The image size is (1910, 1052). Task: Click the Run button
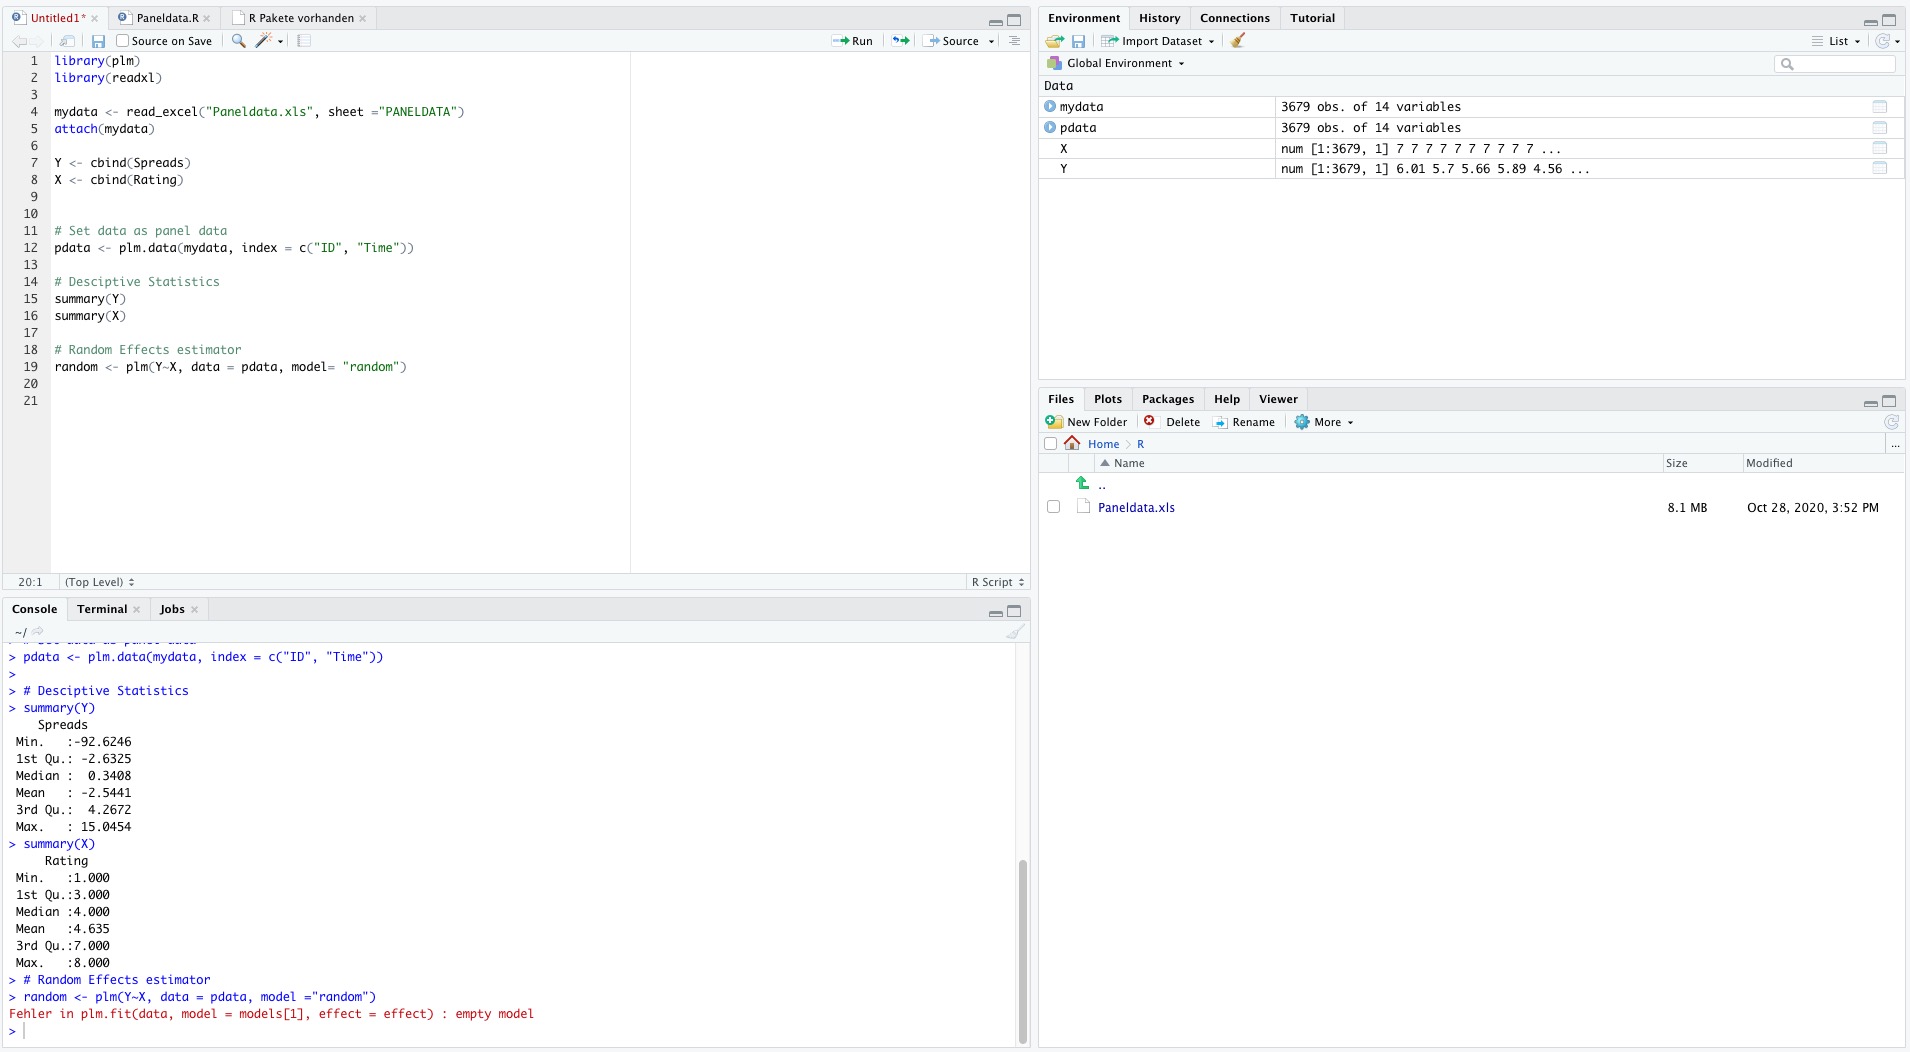(853, 41)
